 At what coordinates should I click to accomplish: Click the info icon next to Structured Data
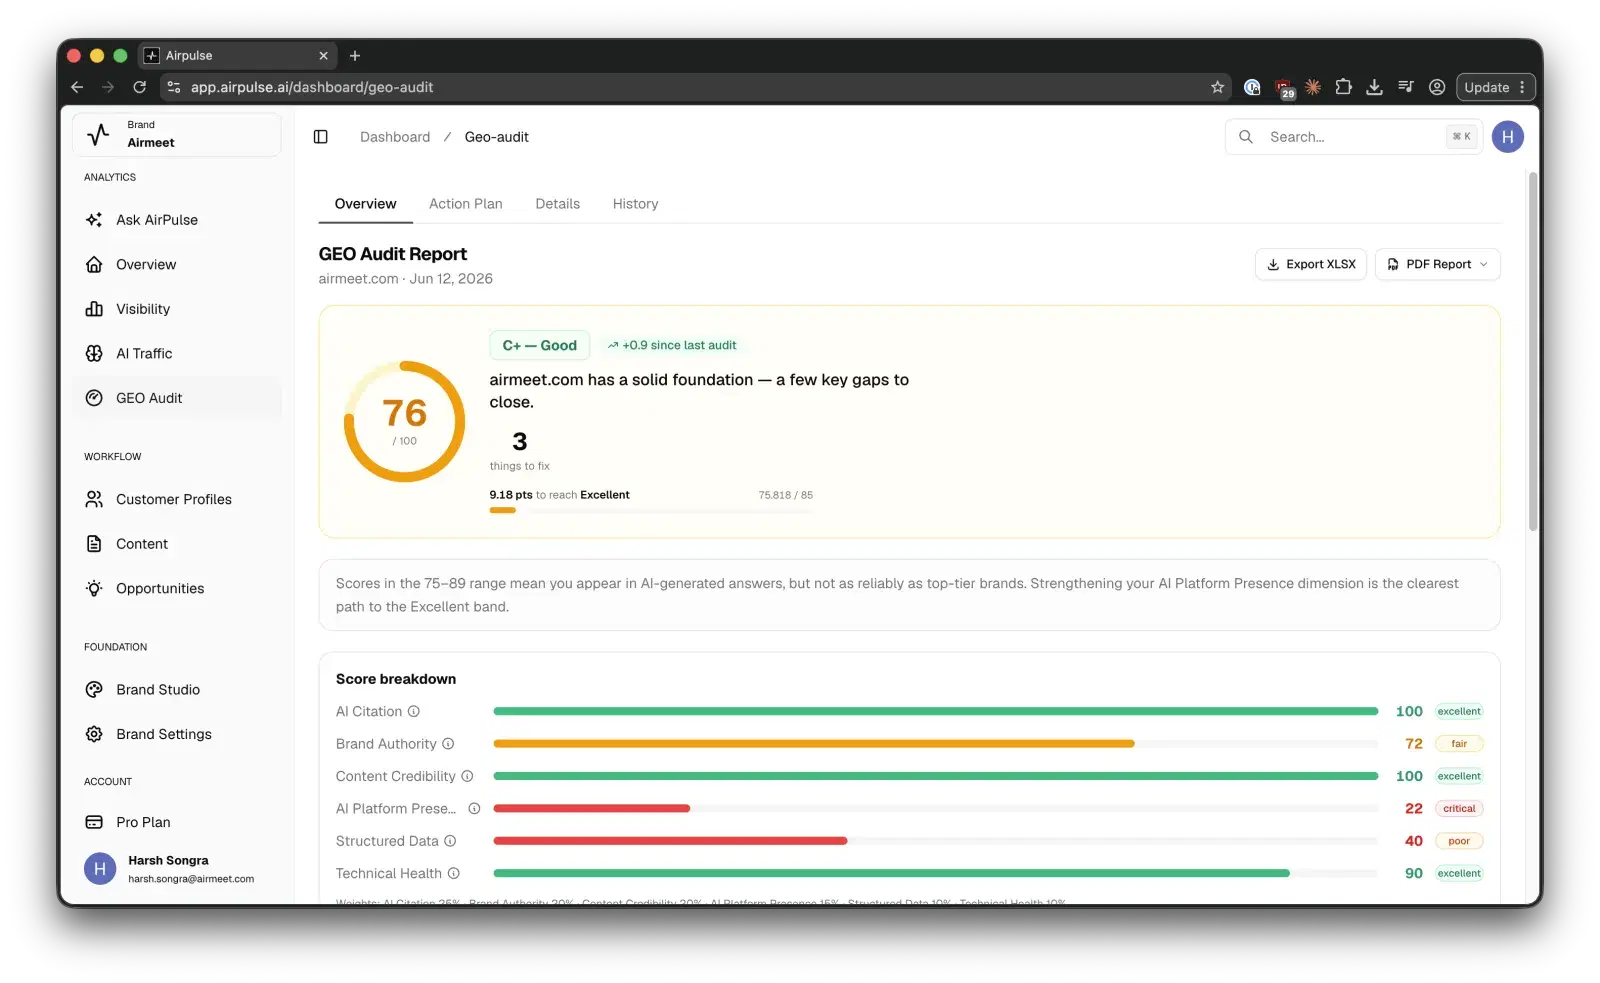pyautogui.click(x=450, y=841)
